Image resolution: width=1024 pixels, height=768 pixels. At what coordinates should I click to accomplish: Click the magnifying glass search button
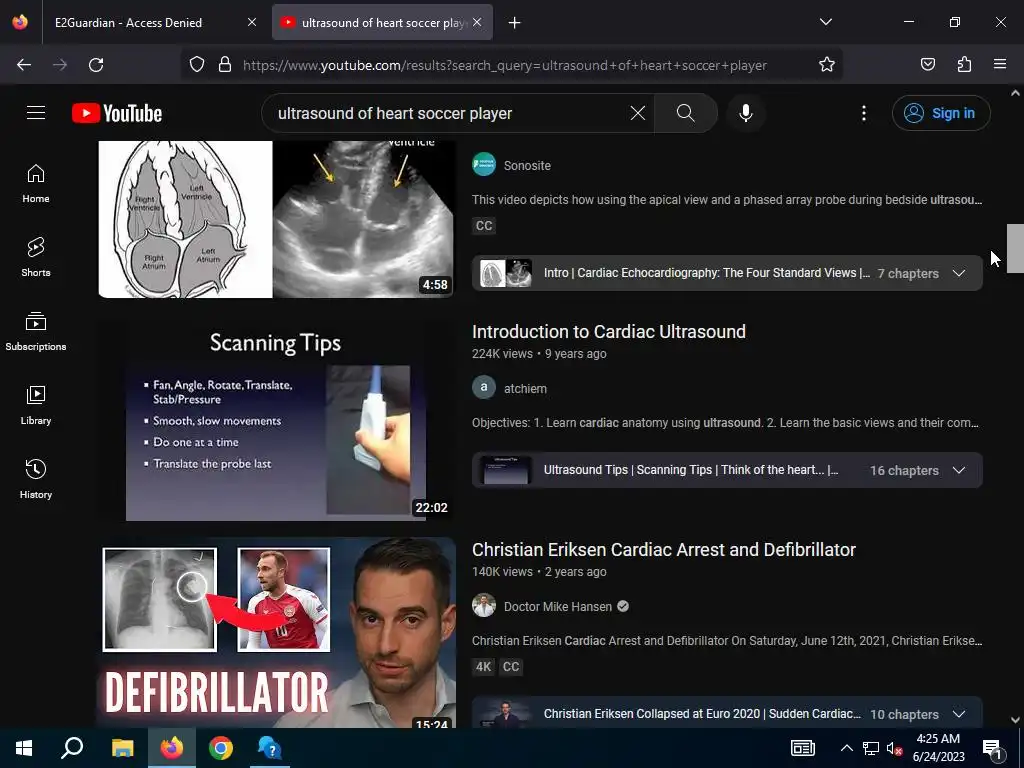[686, 113]
